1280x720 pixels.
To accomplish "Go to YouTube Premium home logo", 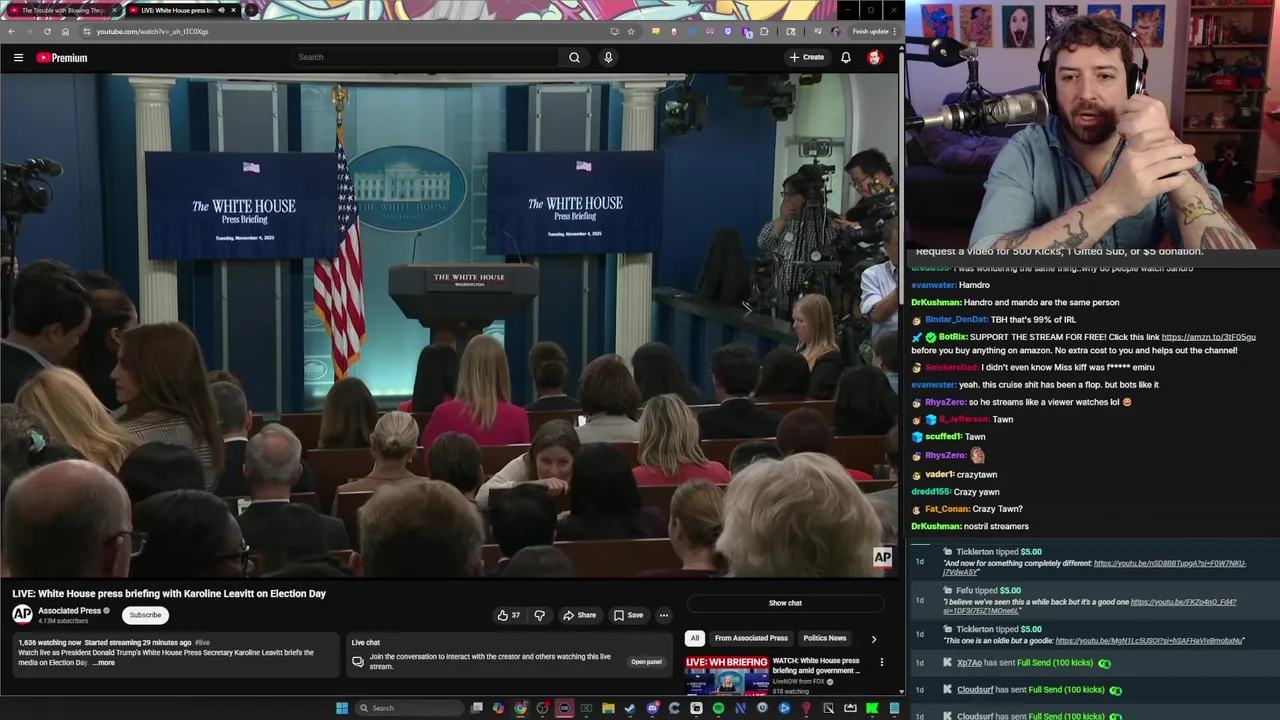I will [62, 58].
